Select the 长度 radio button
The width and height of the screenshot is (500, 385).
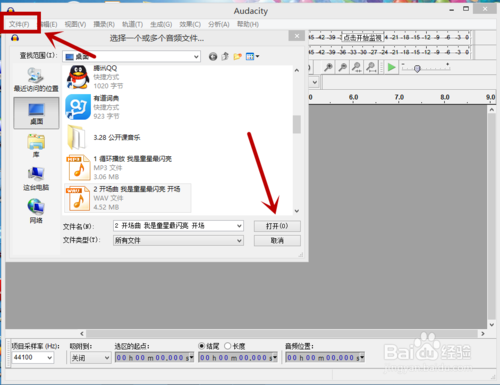[228, 346]
